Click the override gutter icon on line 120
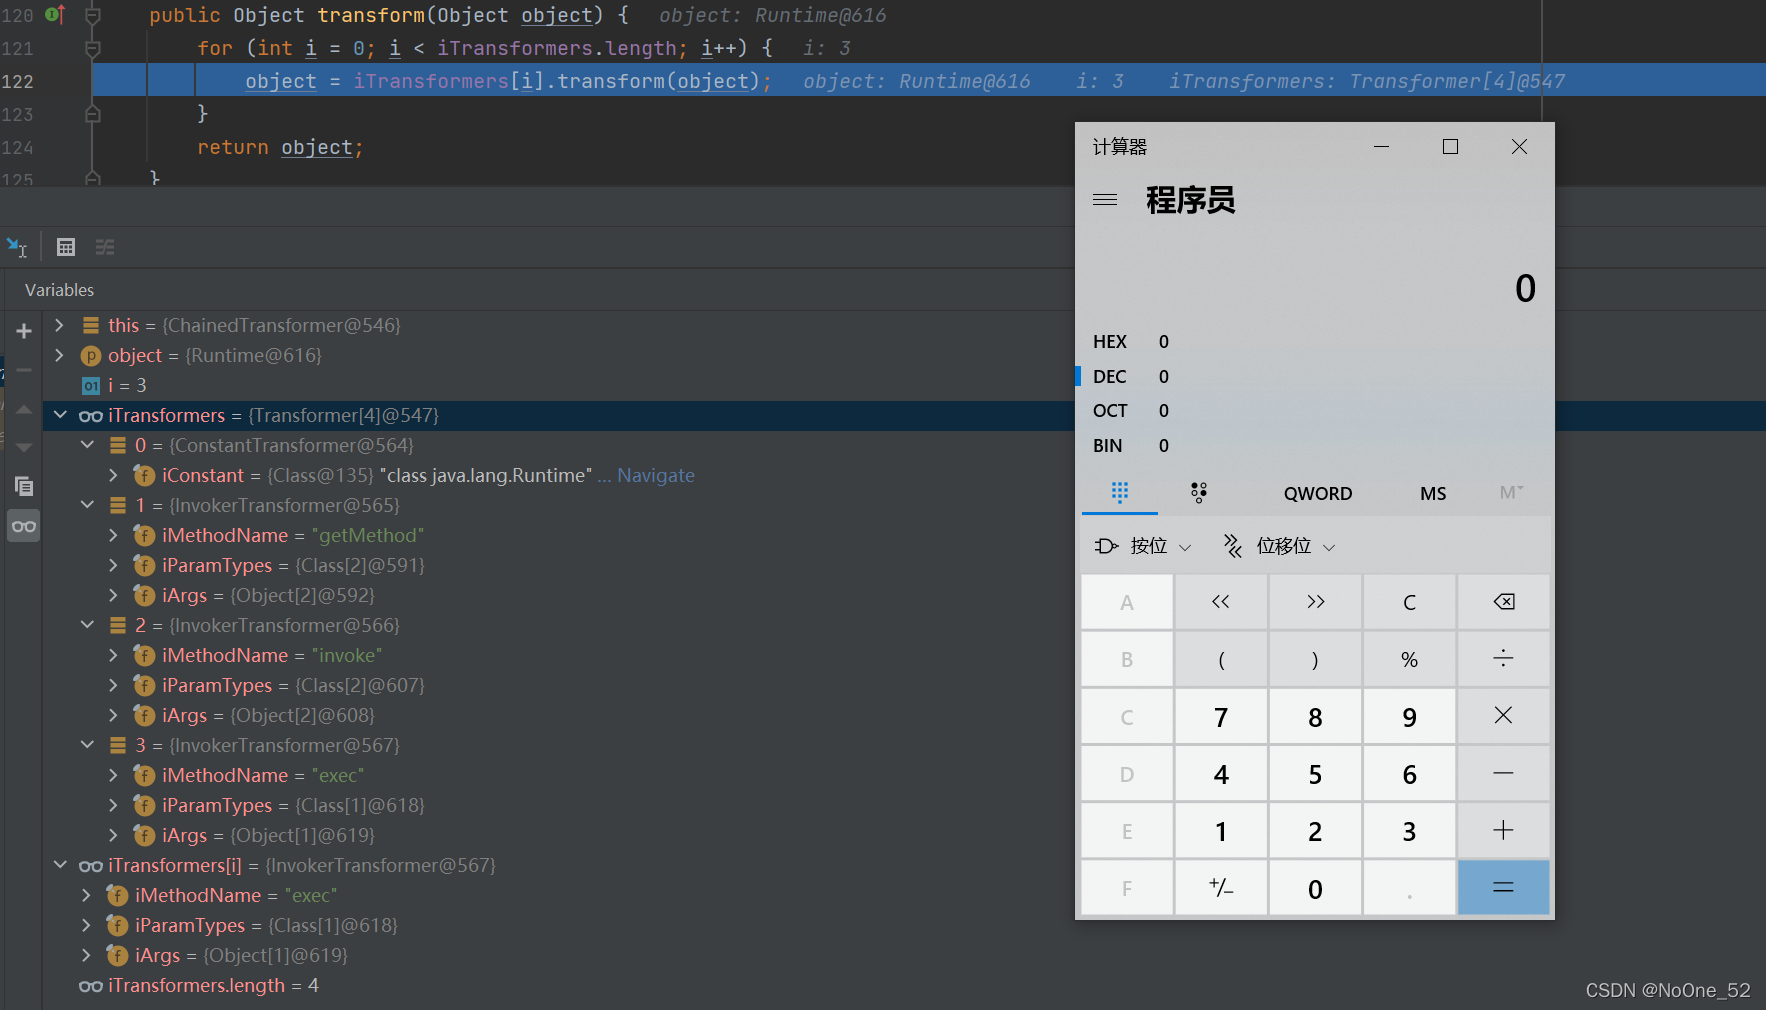1766x1010 pixels. pos(55,15)
